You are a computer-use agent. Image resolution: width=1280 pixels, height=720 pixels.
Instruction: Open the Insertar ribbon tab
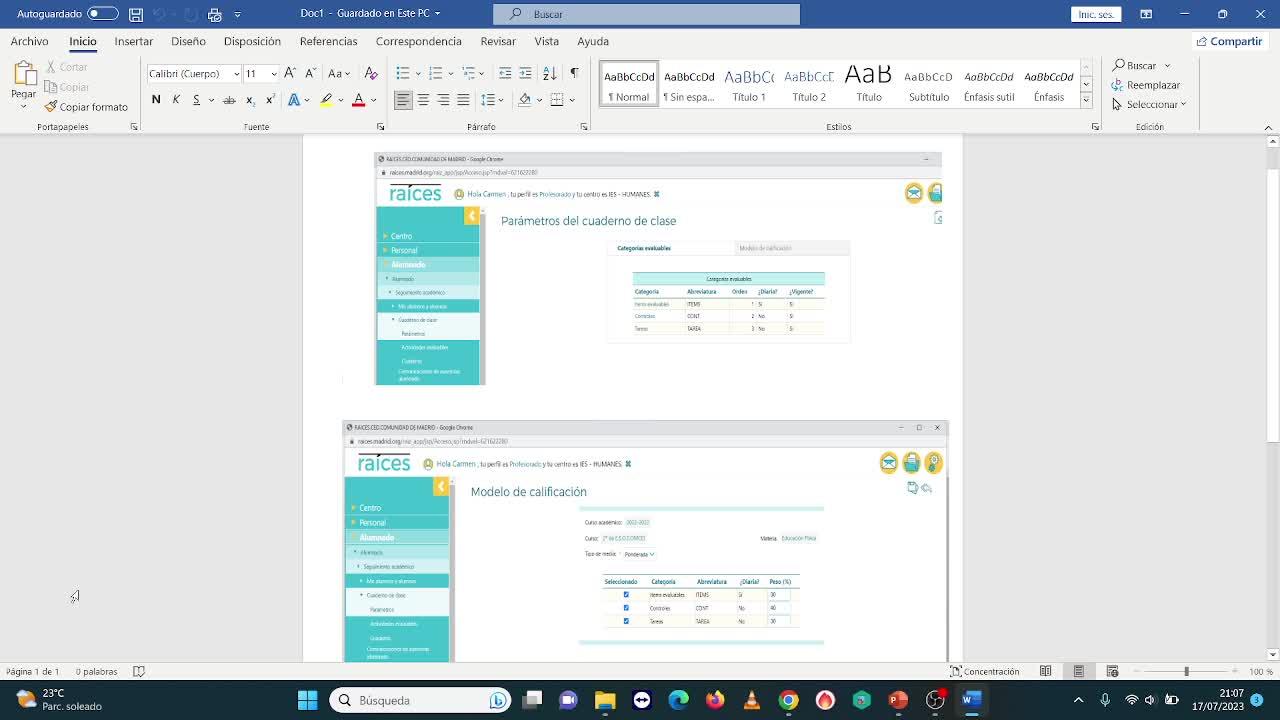133,41
